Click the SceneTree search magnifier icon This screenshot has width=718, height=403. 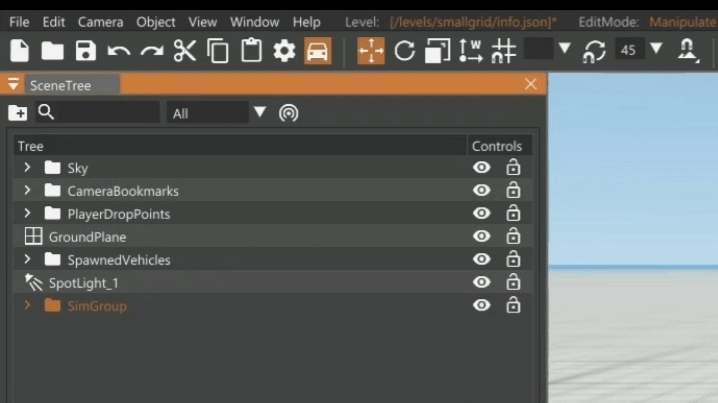pos(46,112)
